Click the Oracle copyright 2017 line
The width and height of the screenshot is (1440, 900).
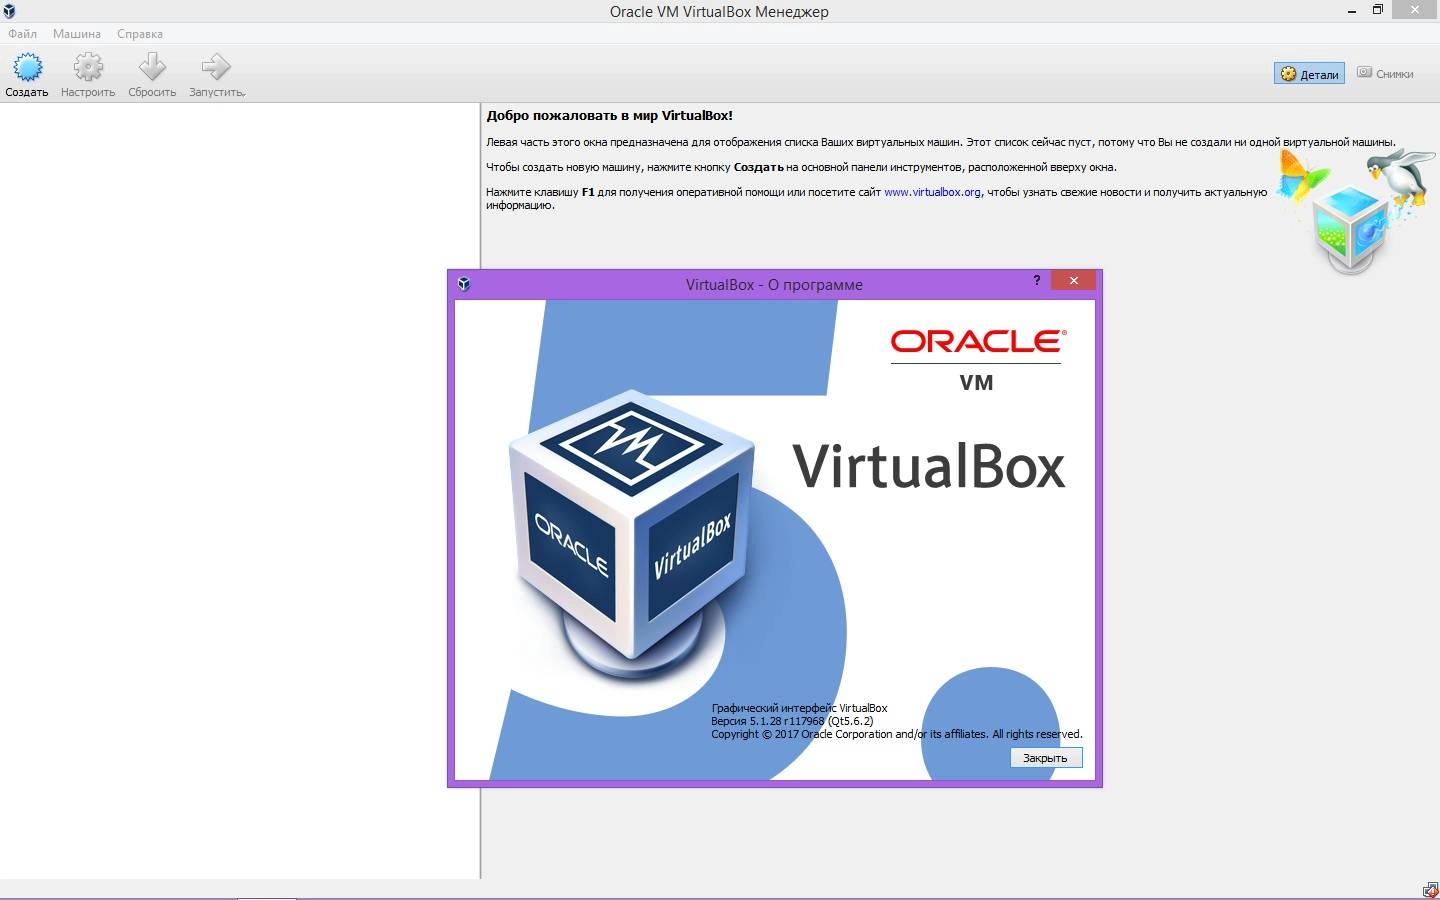(x=897, y=734)
